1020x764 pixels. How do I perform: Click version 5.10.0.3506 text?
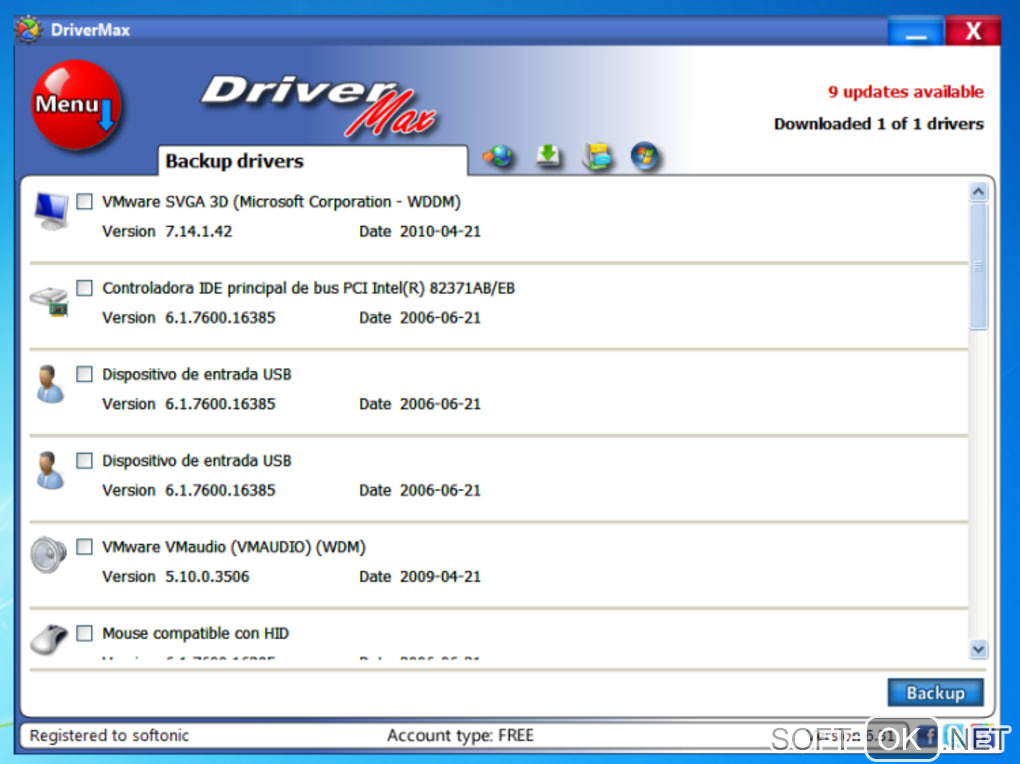coord(207,577)
